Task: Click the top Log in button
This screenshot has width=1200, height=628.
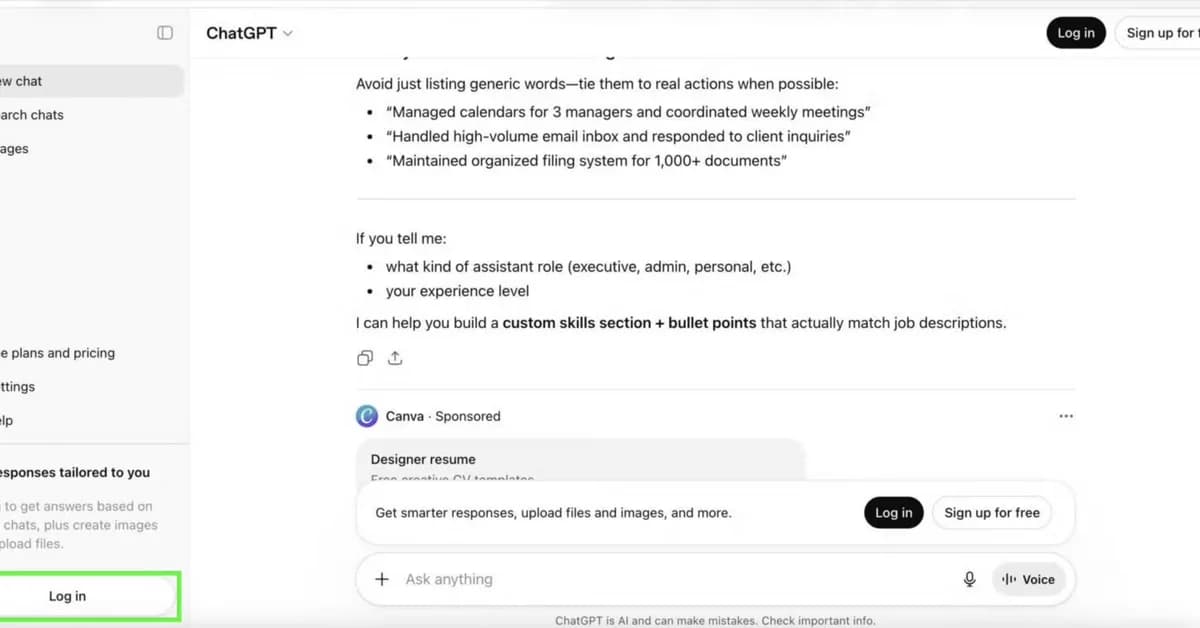Action: point(1075,32)
